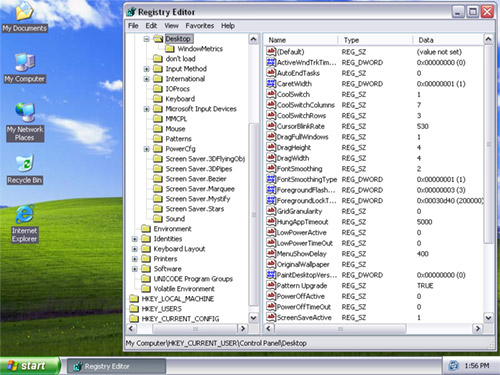
Task: Click the Start button
Action: coord(30,366)
